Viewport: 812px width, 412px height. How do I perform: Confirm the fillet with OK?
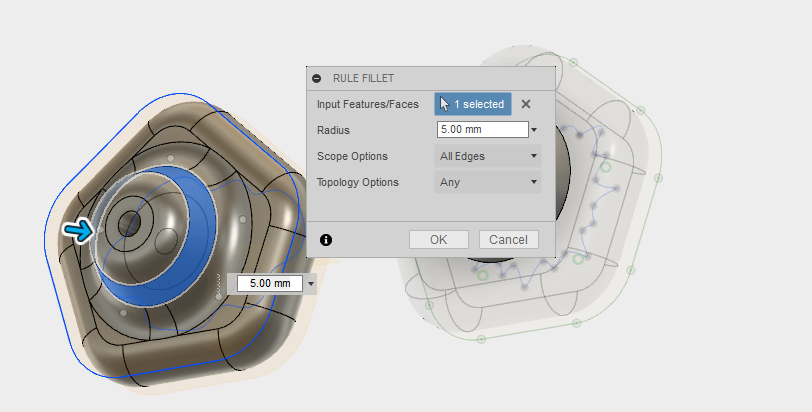coord(439,240)
